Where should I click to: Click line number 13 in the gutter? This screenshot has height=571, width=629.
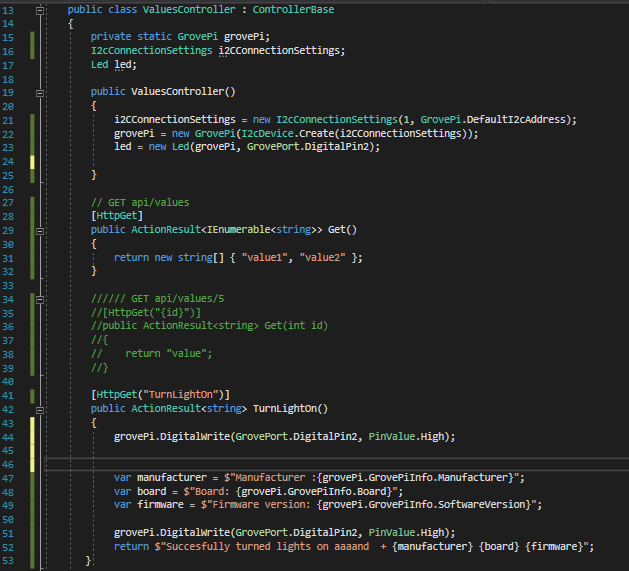tap(8, 10)
